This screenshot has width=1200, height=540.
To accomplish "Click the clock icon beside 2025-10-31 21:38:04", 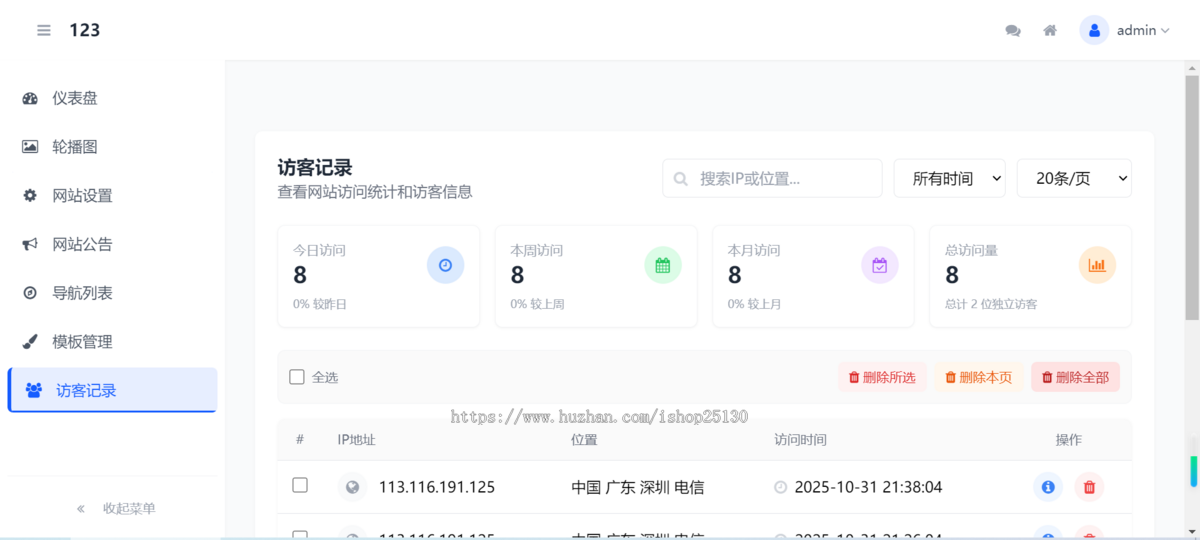I will click(x=781, y=487).
